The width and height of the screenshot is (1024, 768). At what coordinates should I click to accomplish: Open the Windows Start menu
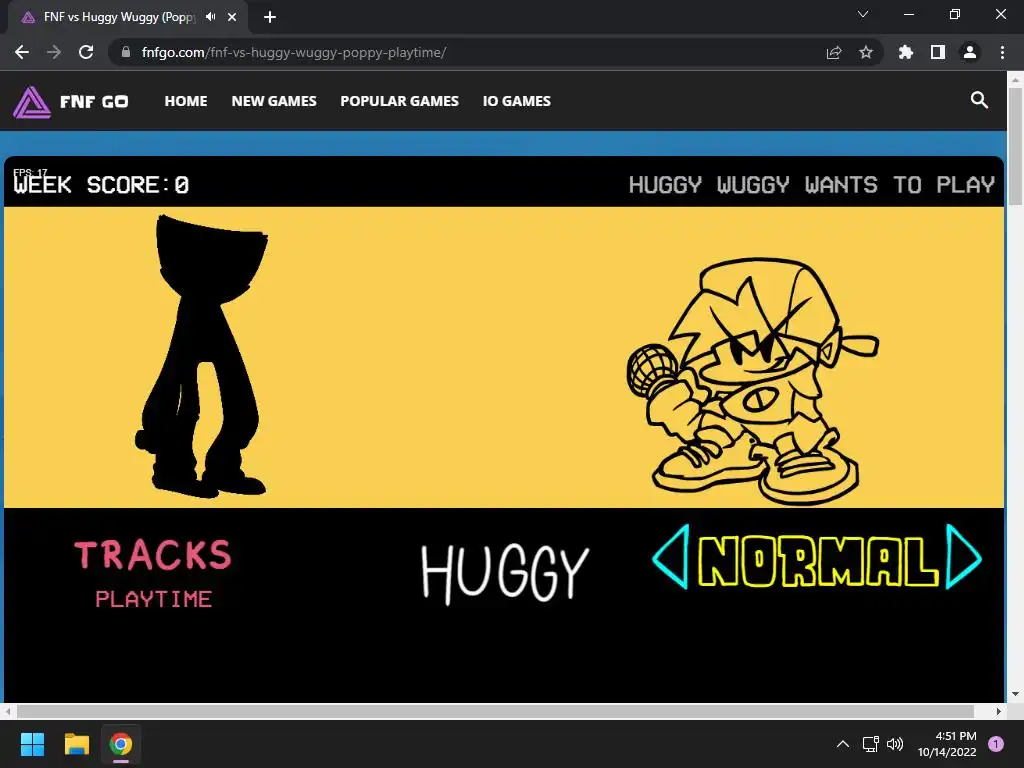(32, 744)
